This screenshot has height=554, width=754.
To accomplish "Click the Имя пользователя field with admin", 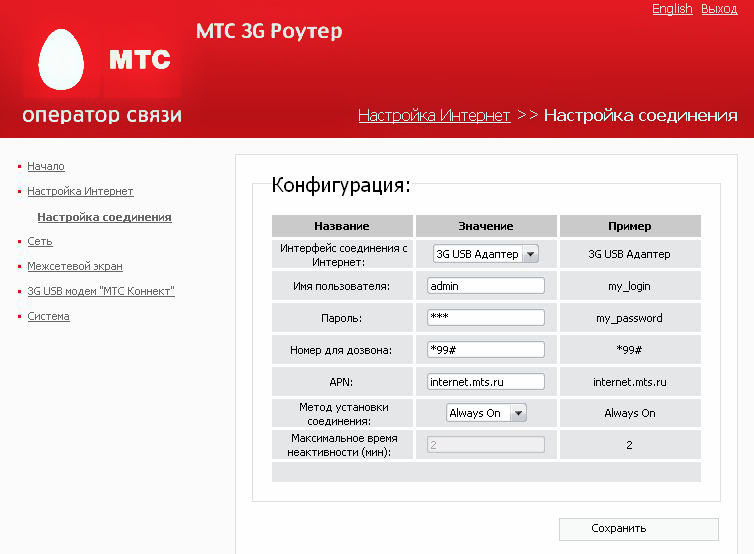I will (x=486, y=286).
